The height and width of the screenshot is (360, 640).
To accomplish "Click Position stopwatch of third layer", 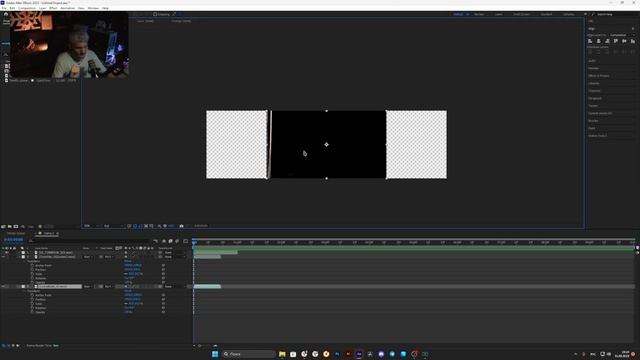I will pyautogui.click(x=32, y=299).
